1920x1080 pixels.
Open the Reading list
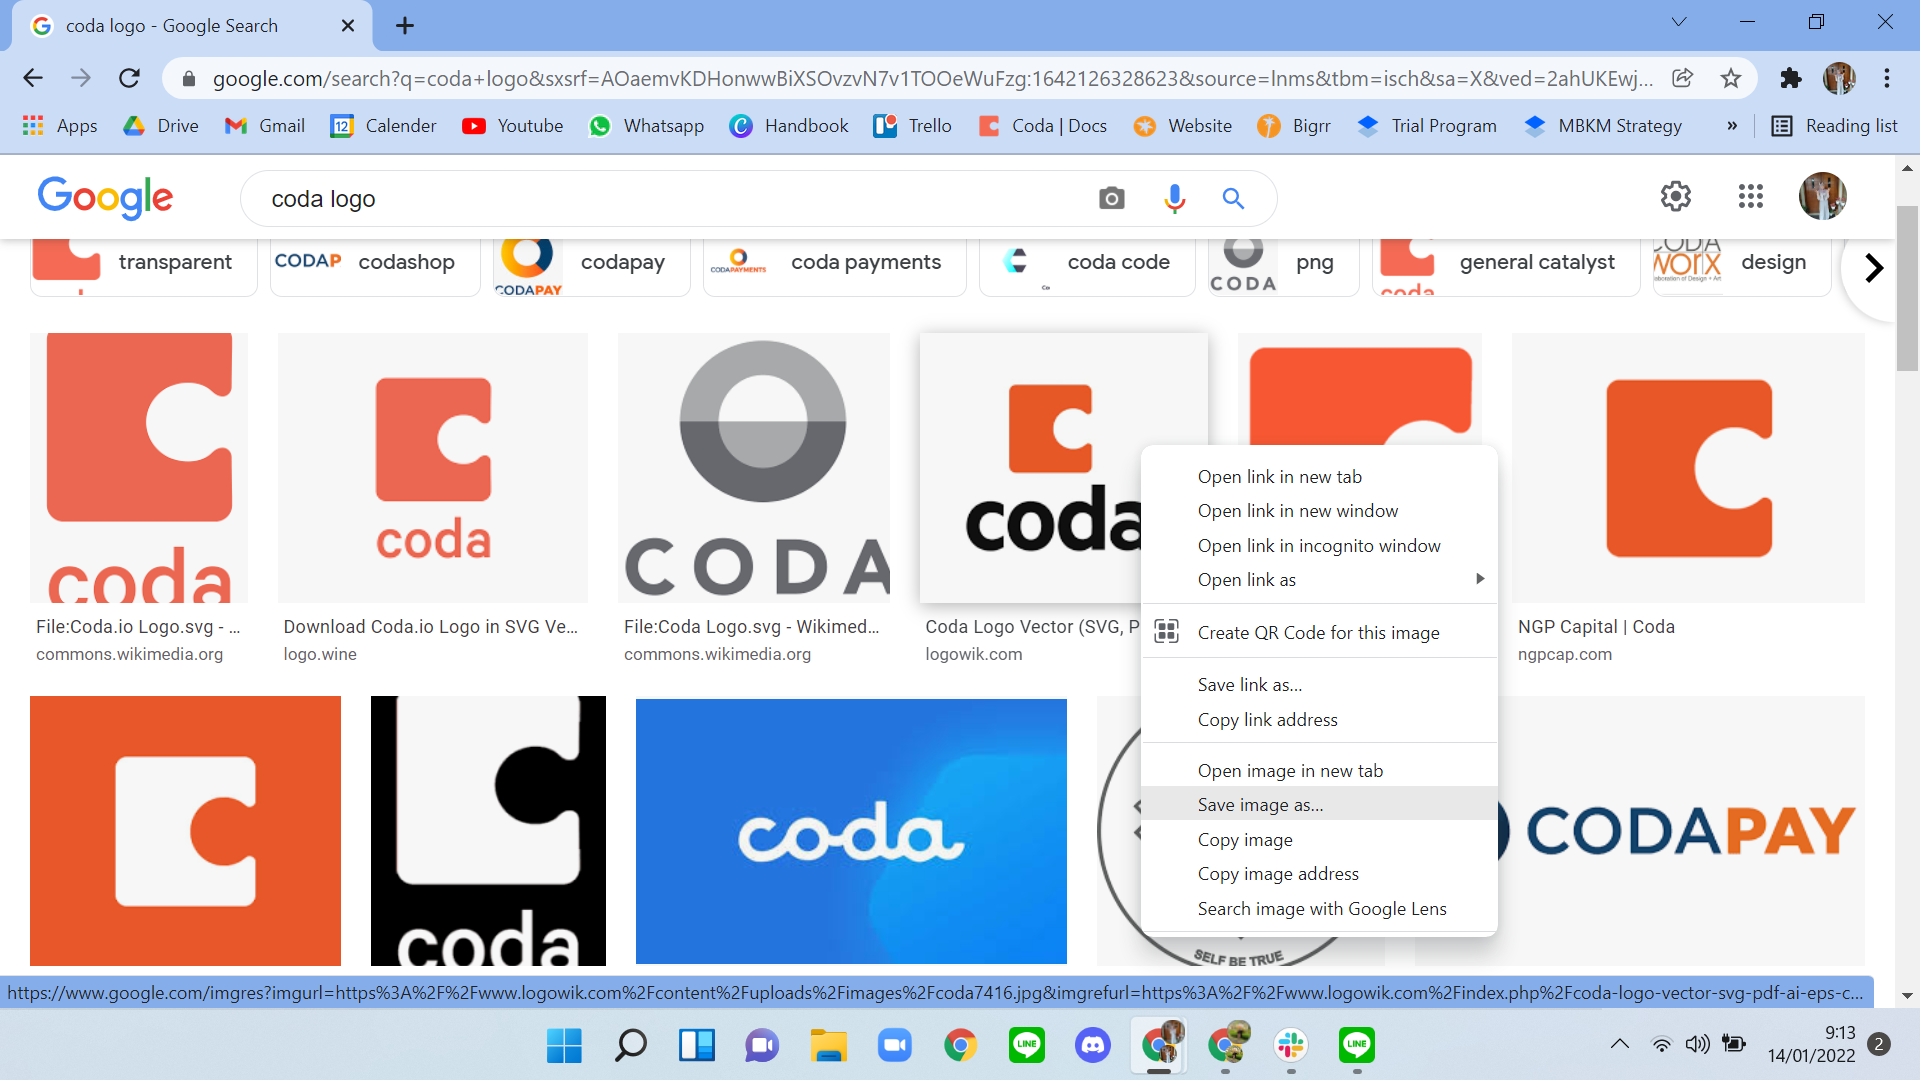point(1835,125)
